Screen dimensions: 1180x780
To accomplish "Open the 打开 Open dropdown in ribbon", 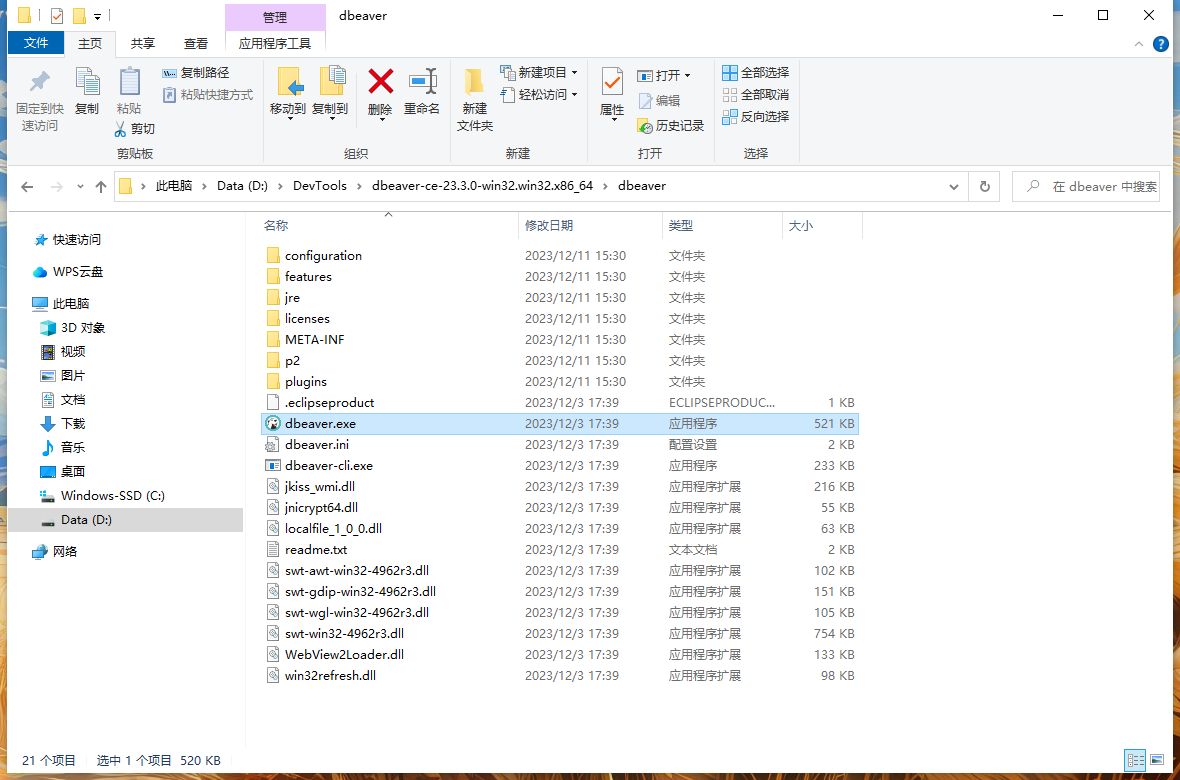I will [664, 75].
